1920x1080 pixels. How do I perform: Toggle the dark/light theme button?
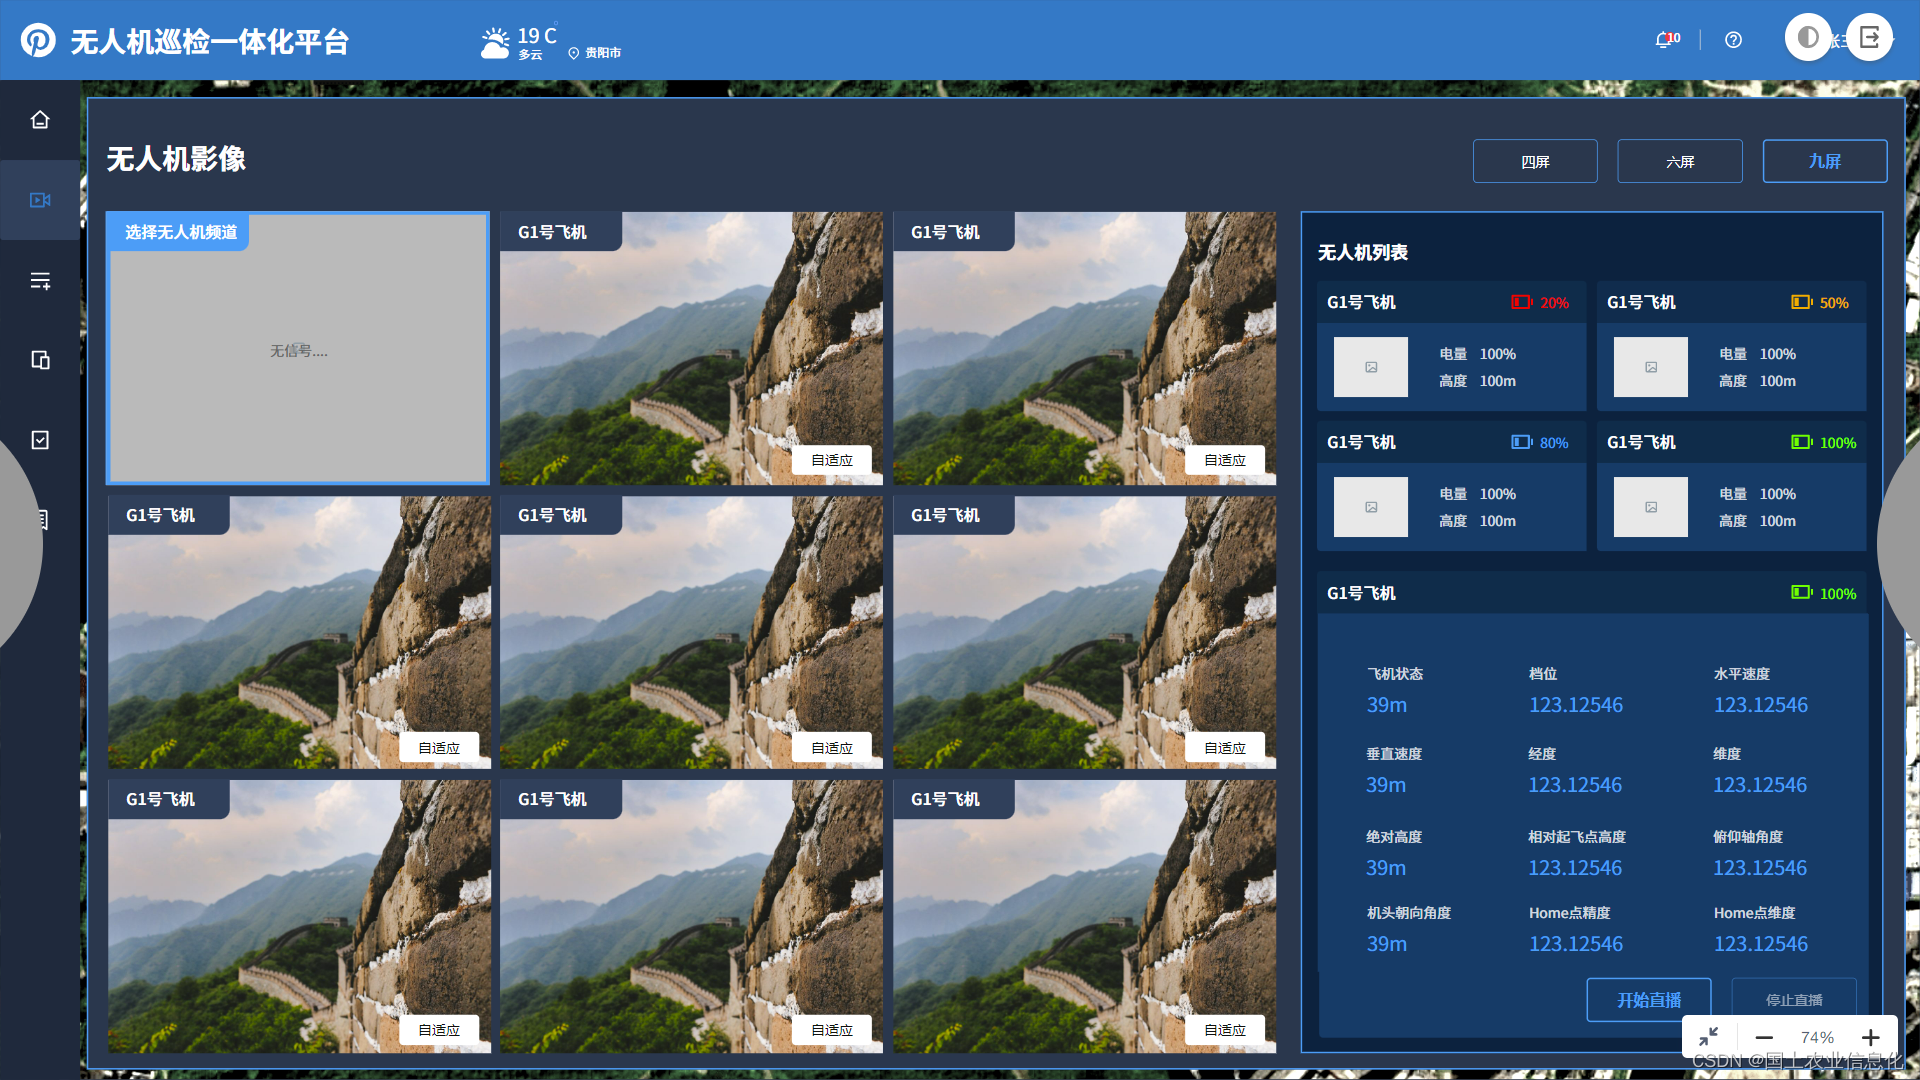[x=1807, y=38]
